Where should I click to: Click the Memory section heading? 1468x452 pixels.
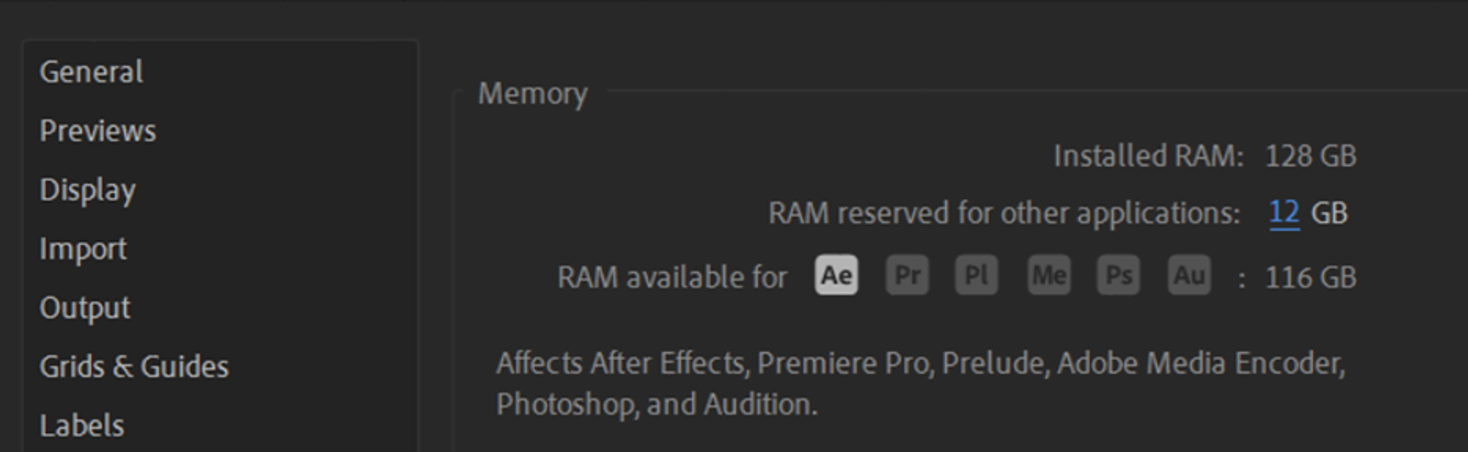pos(532,94)
